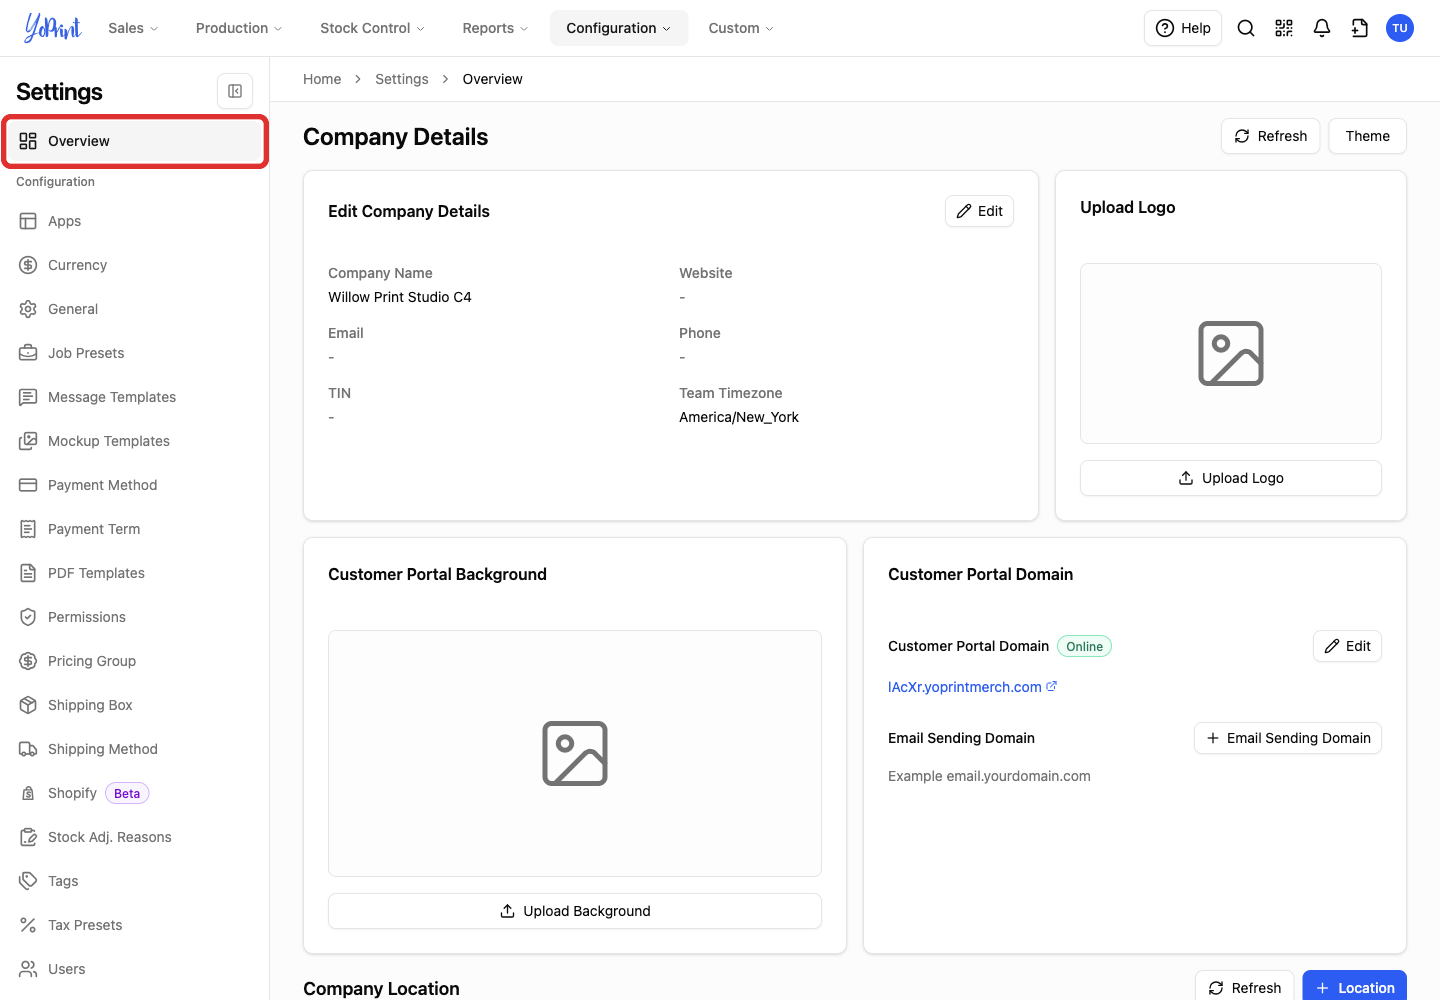Open Apps settings in sidebar
1440x1000 pixels.
pos(134,221)
